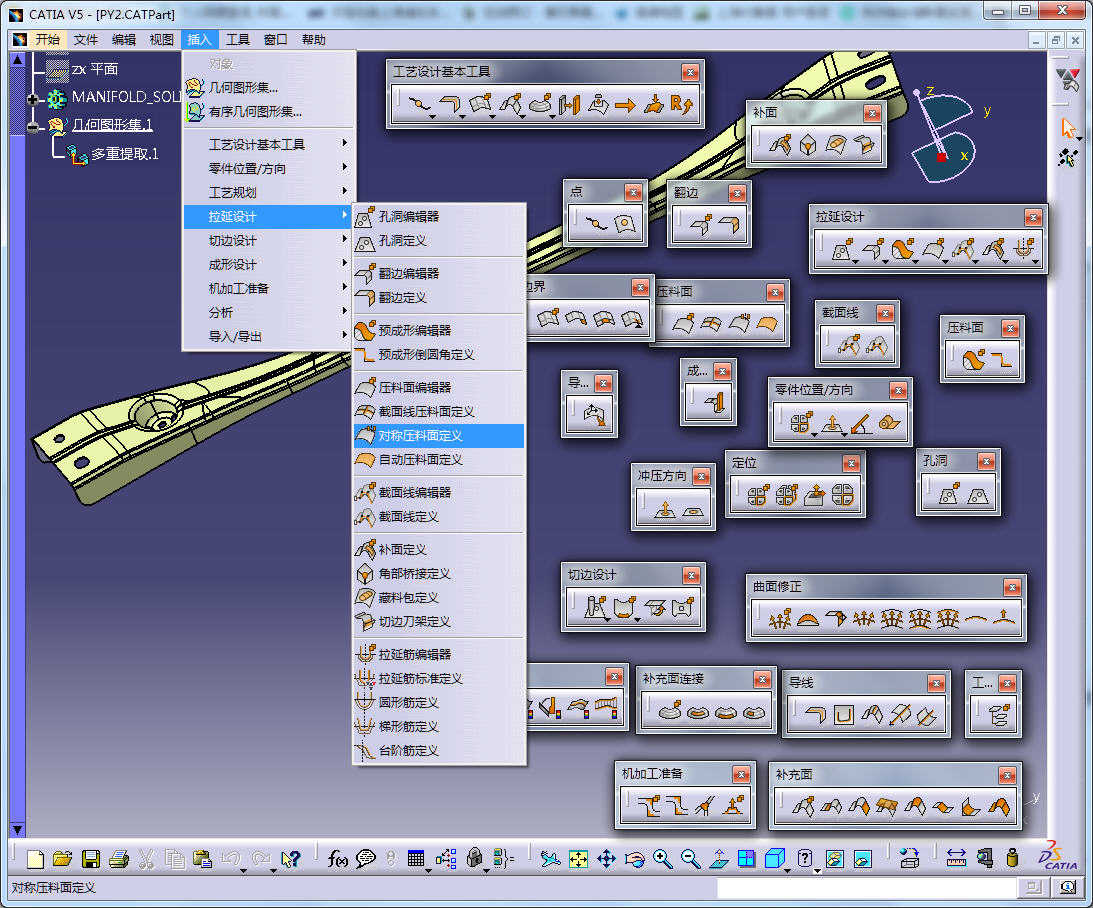This screenshot has width=1093, height=908.
Task: Select 台阶筋定义 menu entry
Action: [438, 751]
